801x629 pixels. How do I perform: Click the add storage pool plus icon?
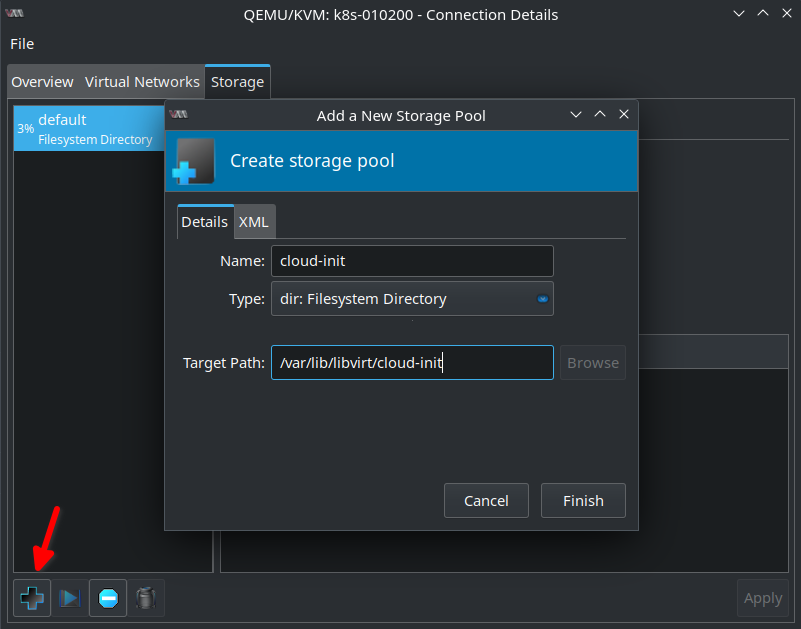32,598
